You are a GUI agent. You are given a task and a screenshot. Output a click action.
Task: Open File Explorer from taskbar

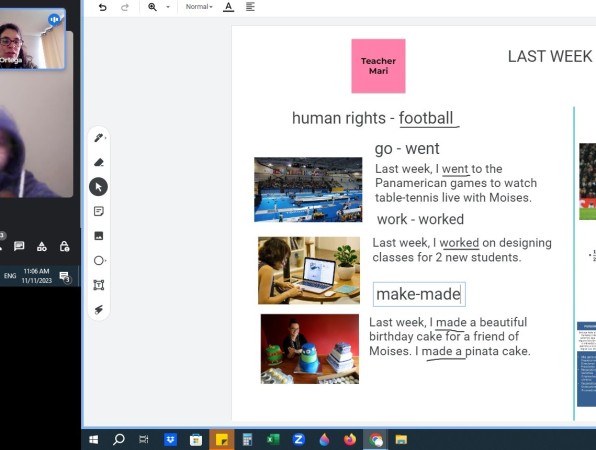(401, 440)
